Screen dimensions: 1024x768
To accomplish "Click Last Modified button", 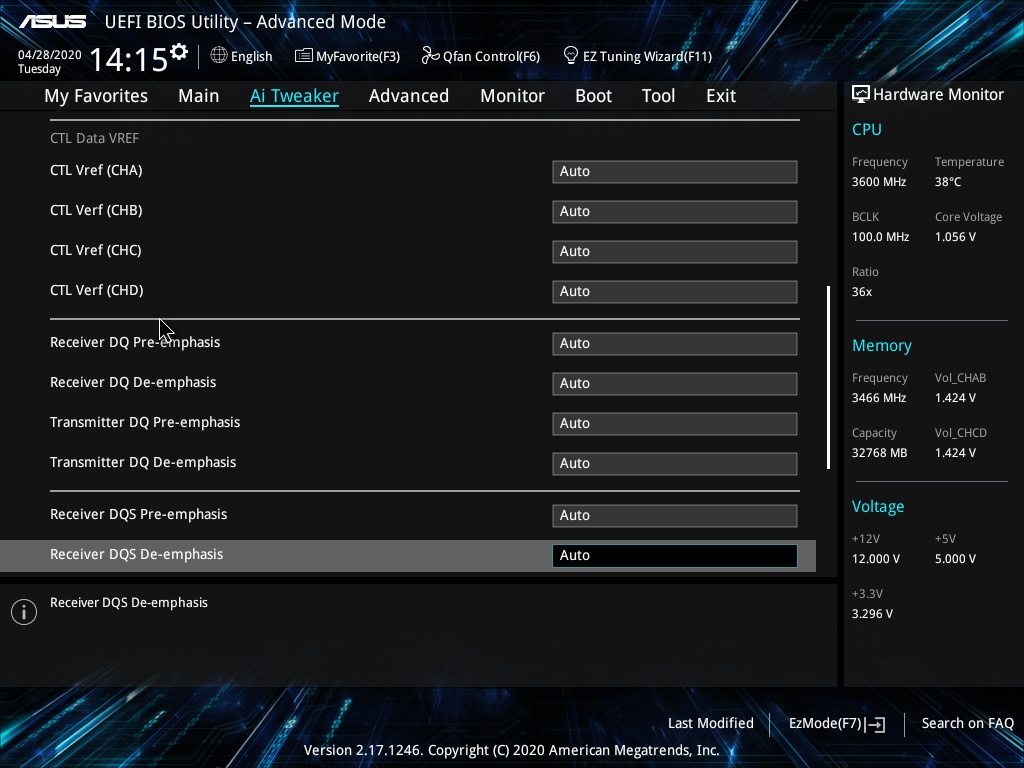I will [711, 723].
